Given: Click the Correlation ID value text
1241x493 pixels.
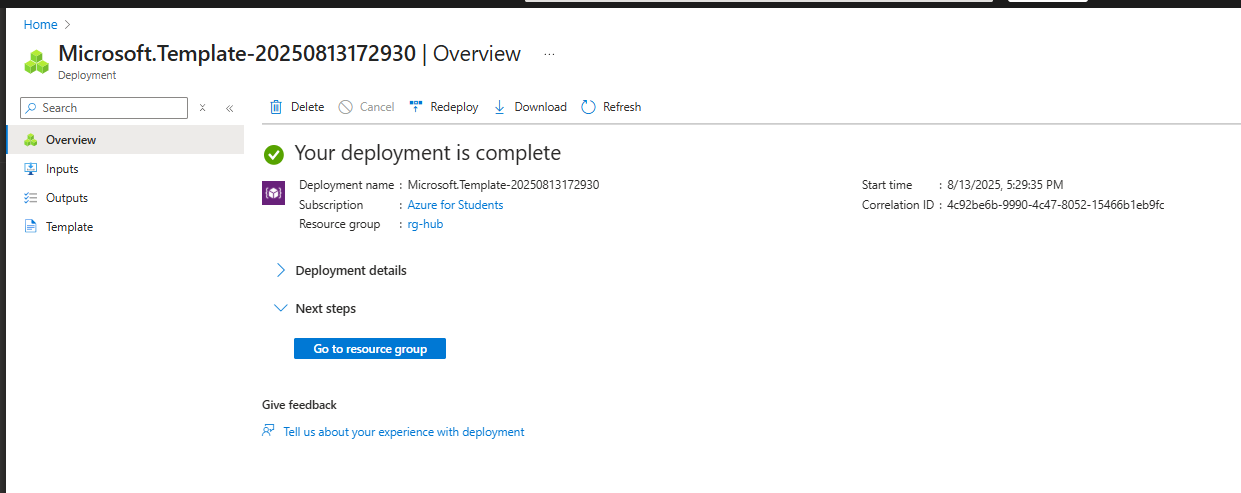Looking at the screenshot, I should (1056, 205).
